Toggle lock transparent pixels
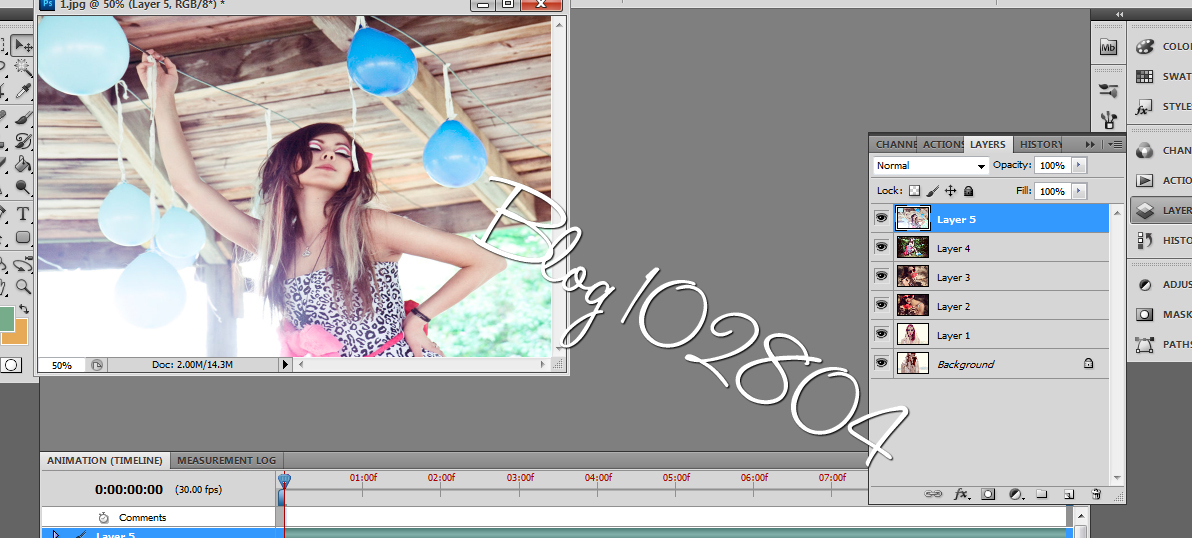 pyautogui.click(x=915, y=191)
